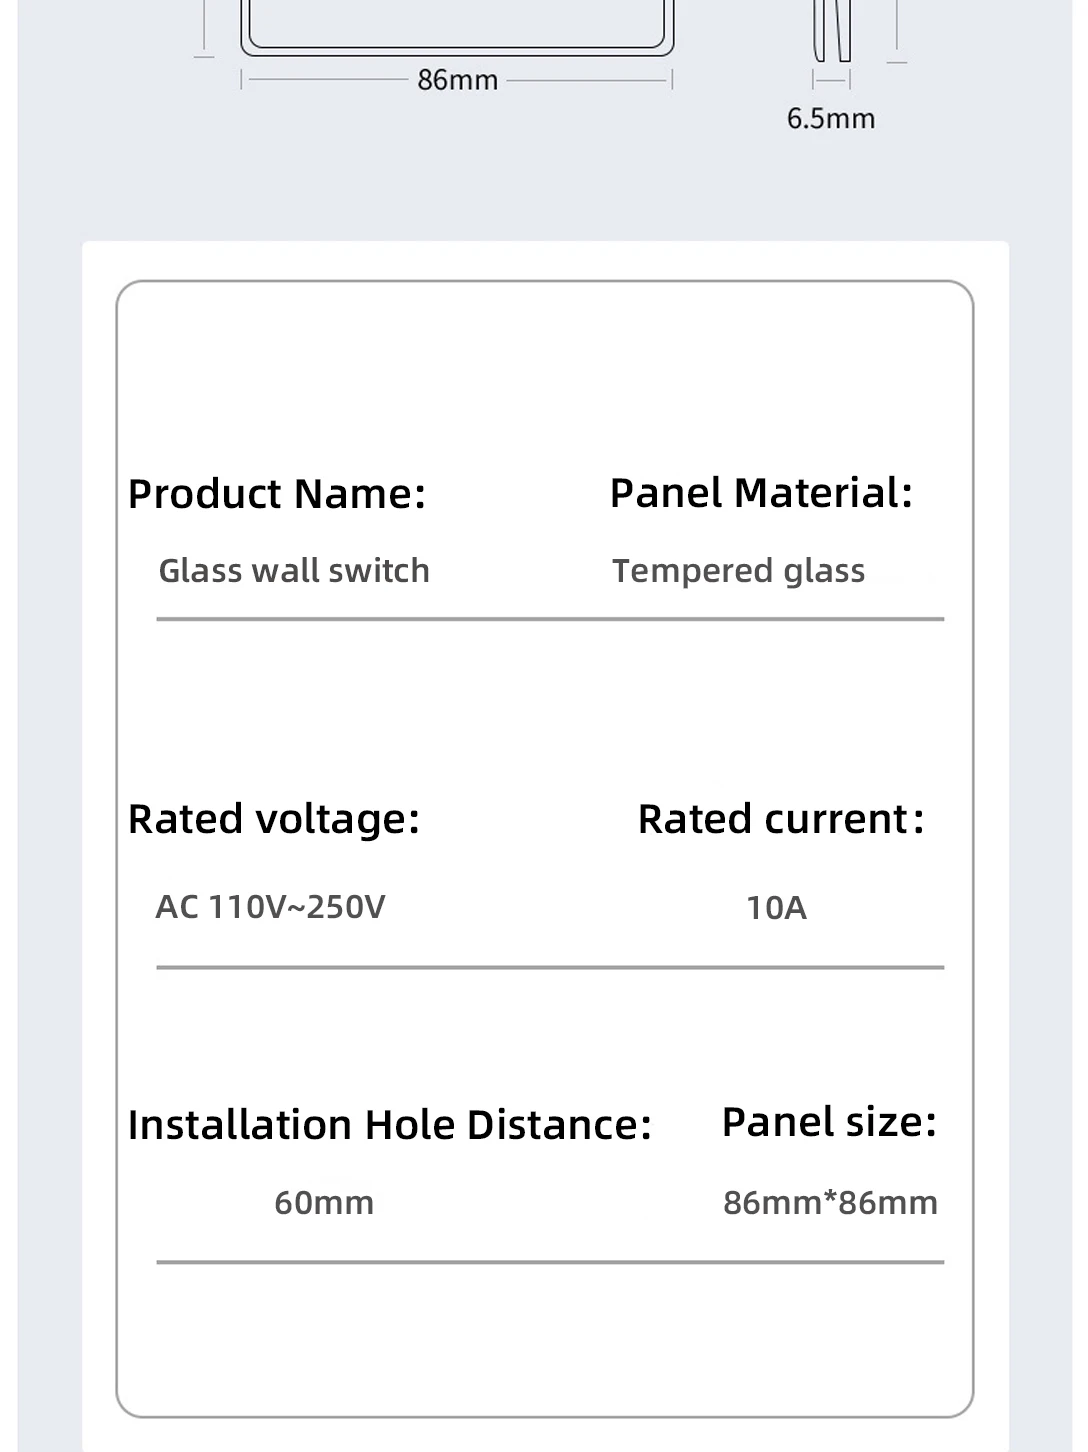
Task: Click the thickness bracket marker above 6.5mm
Action: click(831, 80)
